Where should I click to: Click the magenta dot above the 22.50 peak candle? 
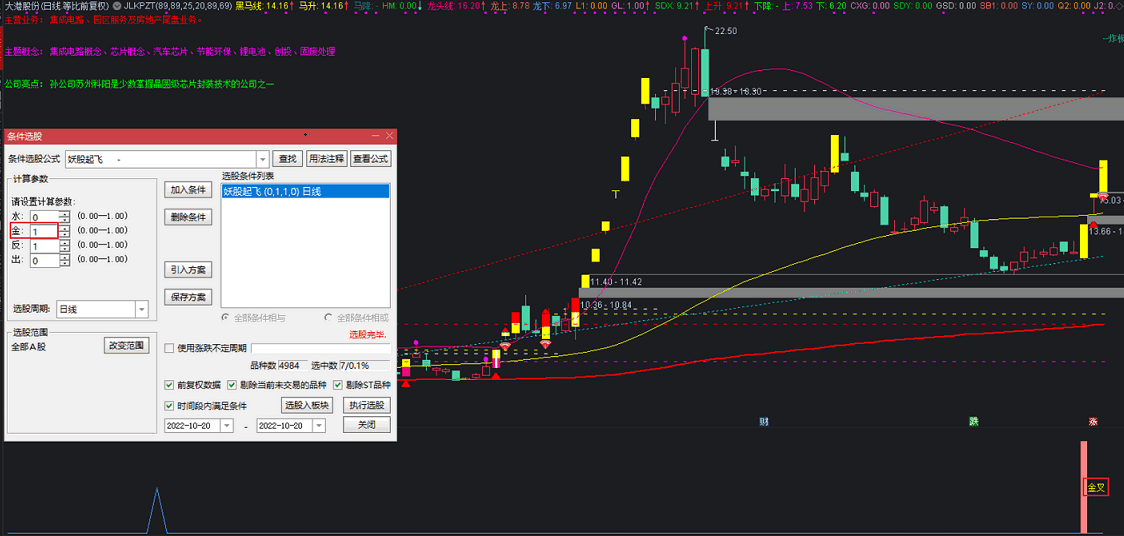point(685,37)
